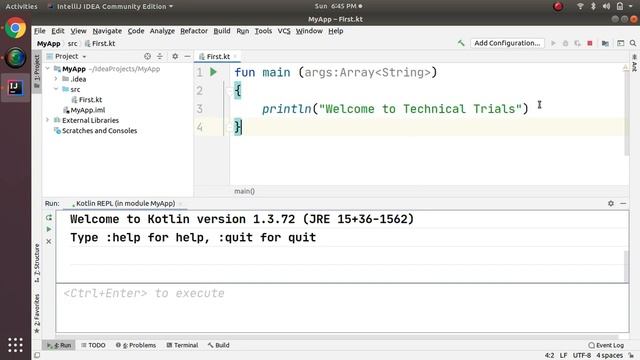Viewport: 640px width, 360px height.
Task: Fold the main function at line 2
Action: click(x=229, y=91)
